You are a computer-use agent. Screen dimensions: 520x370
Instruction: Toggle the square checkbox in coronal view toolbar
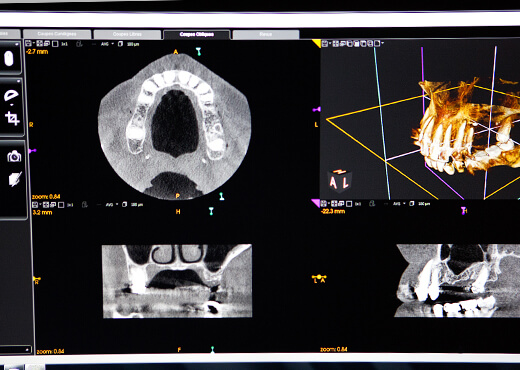[x=61, y=205]
